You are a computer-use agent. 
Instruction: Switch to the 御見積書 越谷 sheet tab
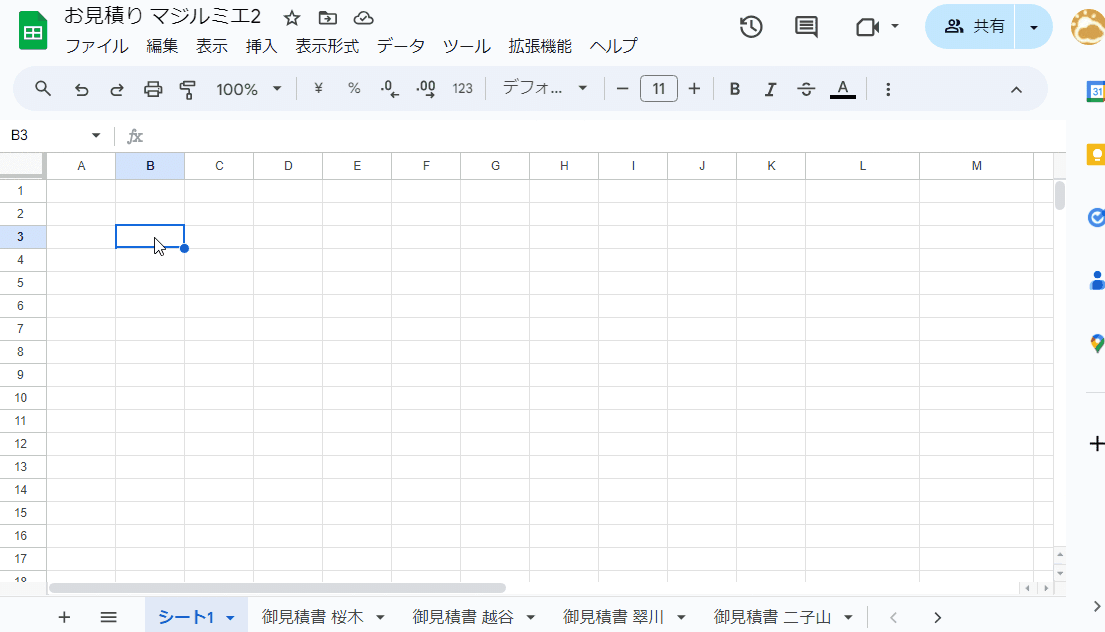(x=463, y=617)
